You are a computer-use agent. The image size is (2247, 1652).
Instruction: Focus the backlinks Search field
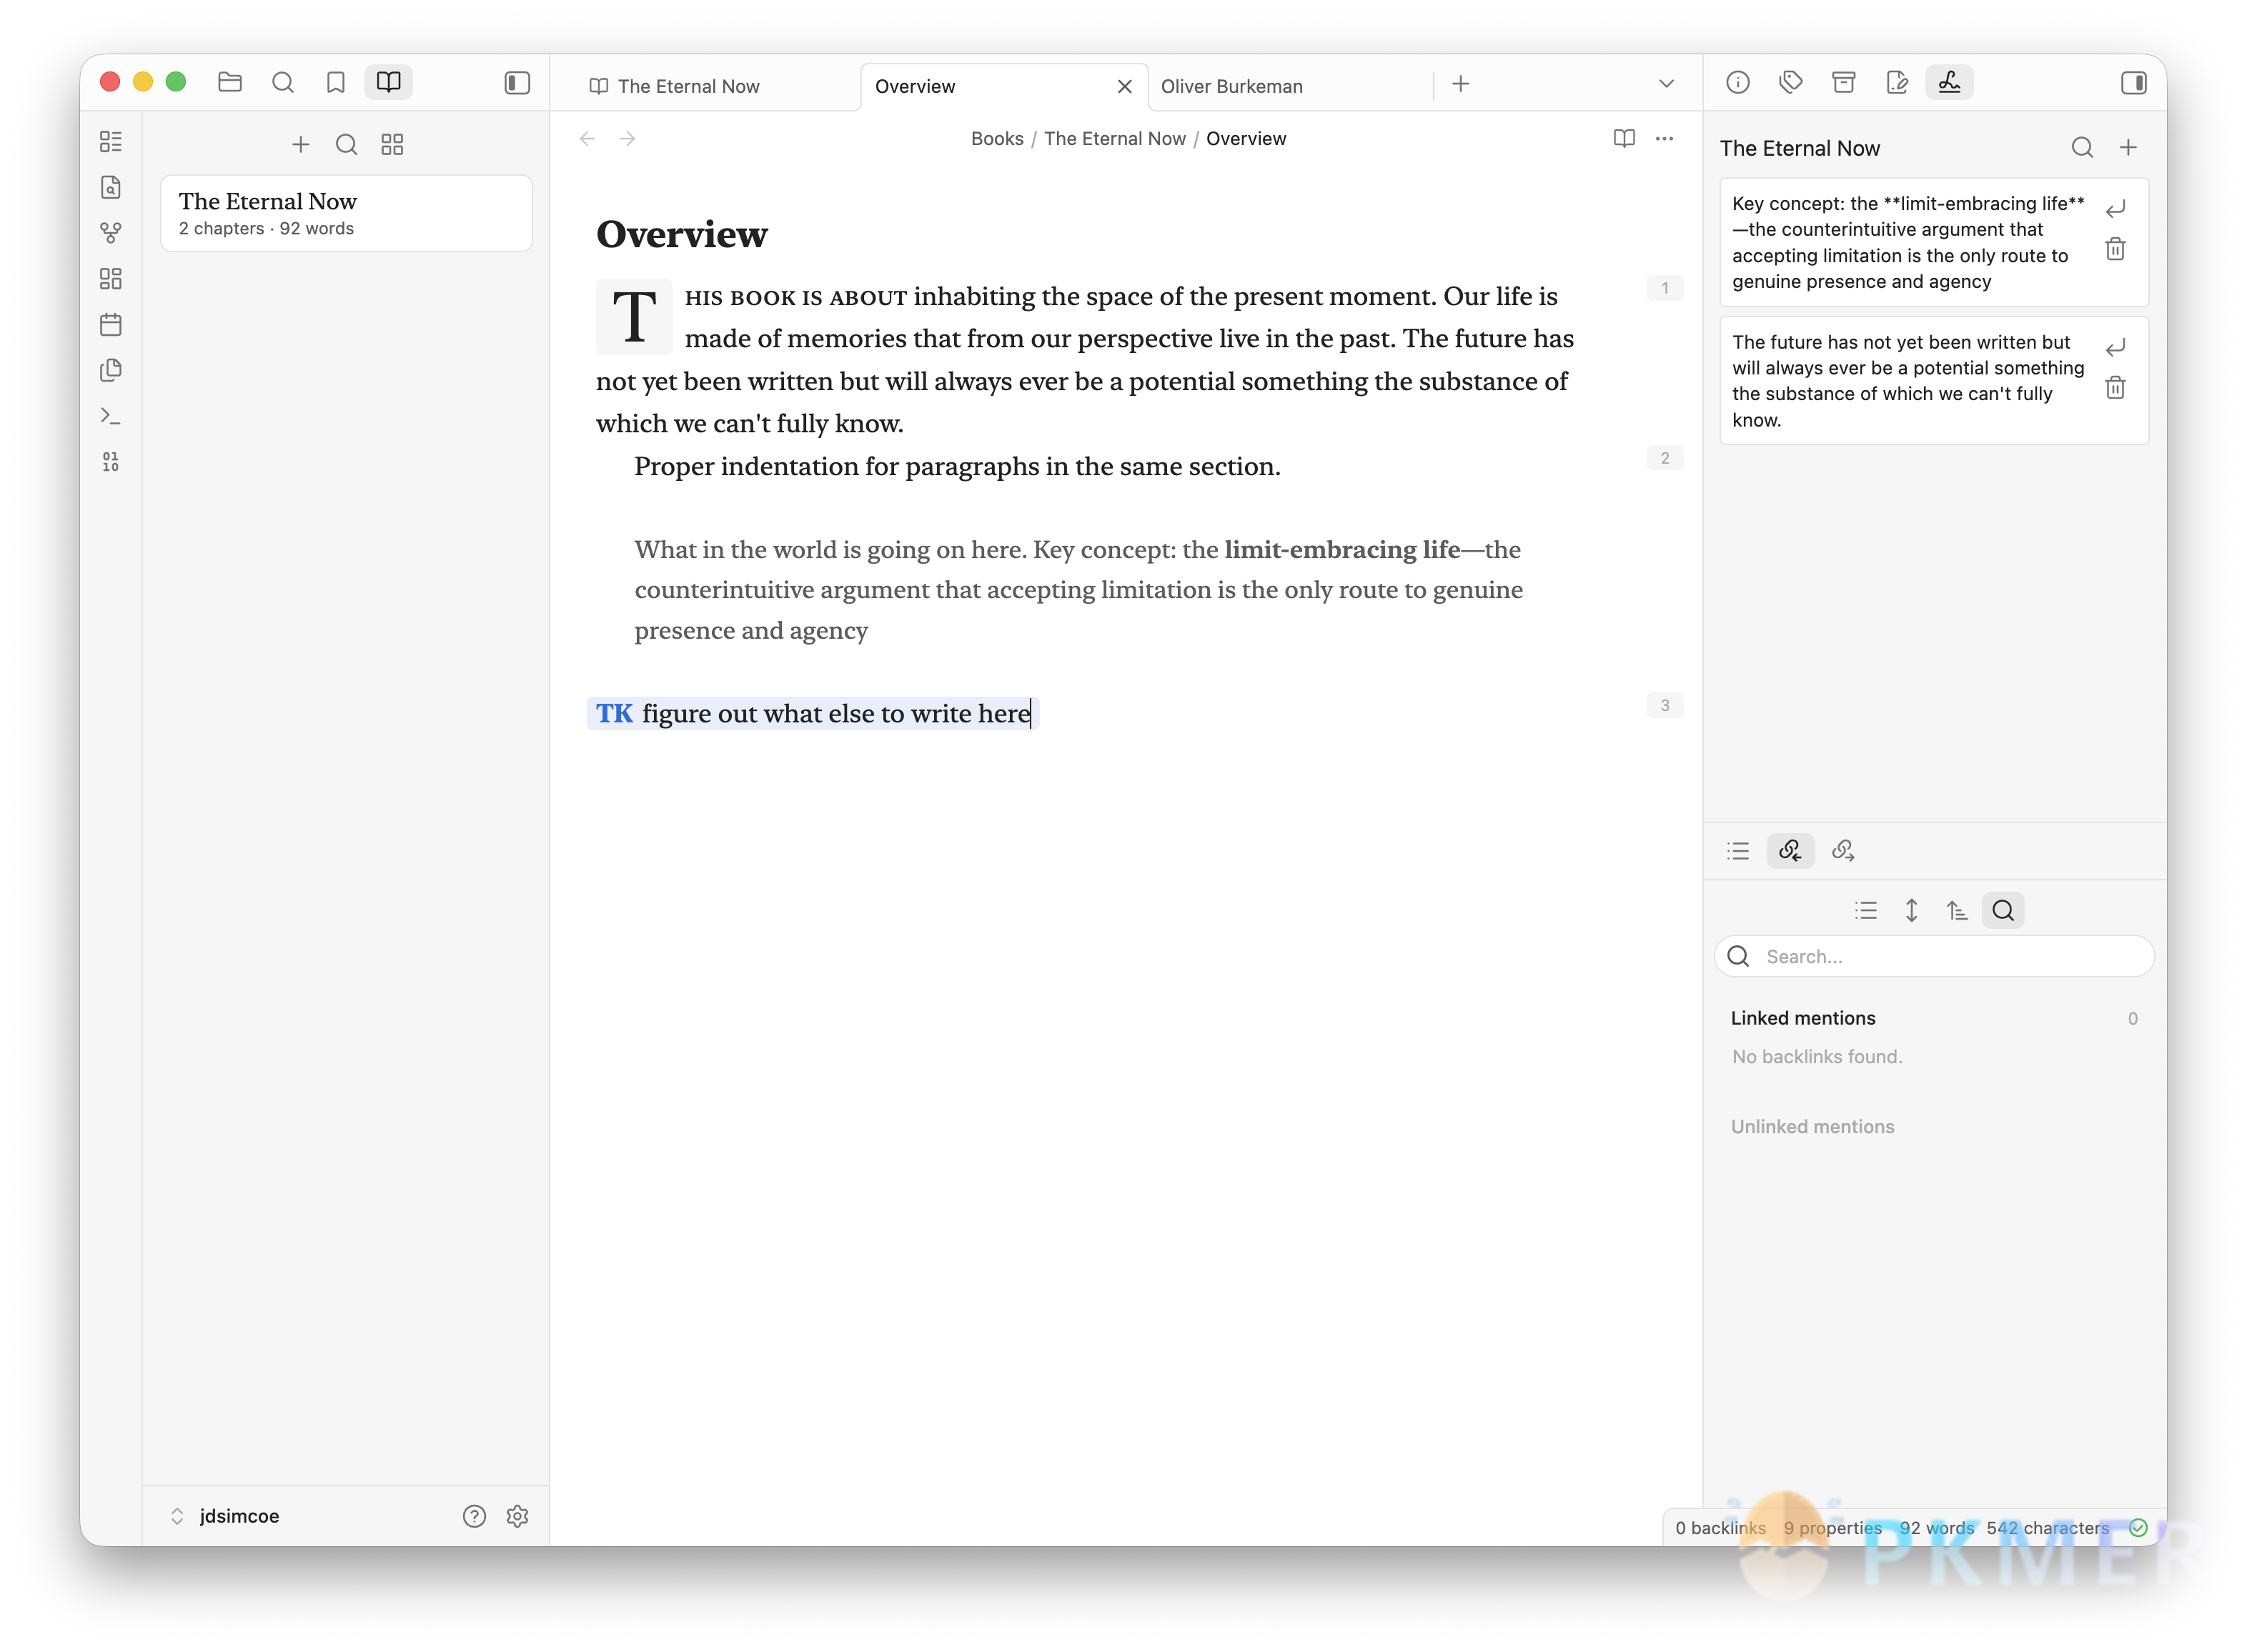[1934, 956]
